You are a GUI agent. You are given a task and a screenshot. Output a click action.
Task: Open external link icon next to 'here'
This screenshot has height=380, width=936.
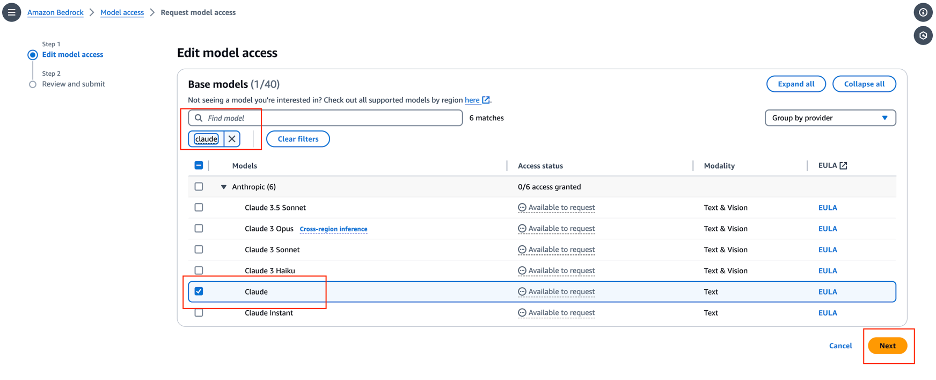click(x=487, y=100)
